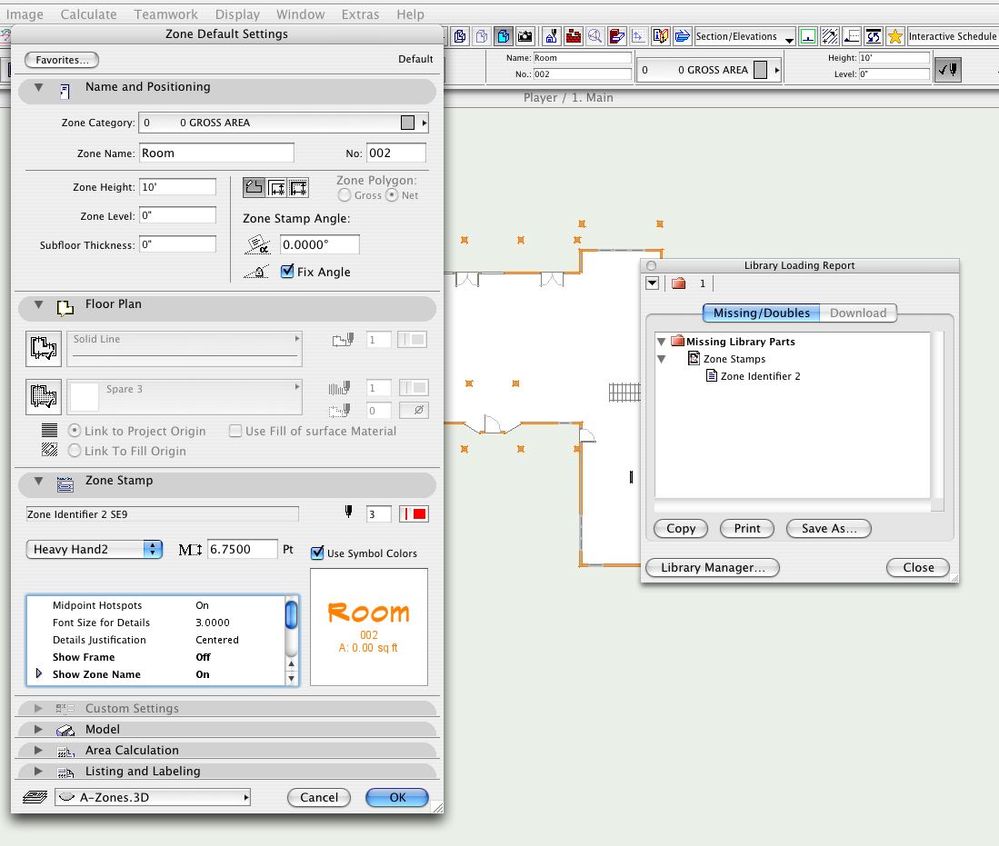
Task: Select the Gross zone polygon radio button
Action: pos(345,195)
